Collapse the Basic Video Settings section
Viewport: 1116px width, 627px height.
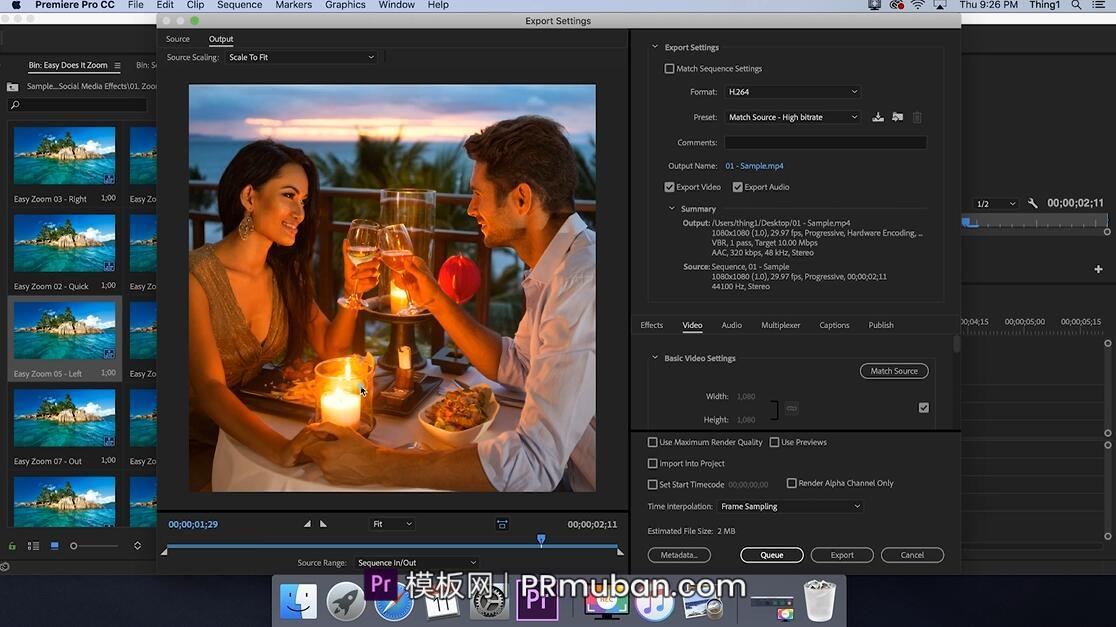tap(656, 358)
